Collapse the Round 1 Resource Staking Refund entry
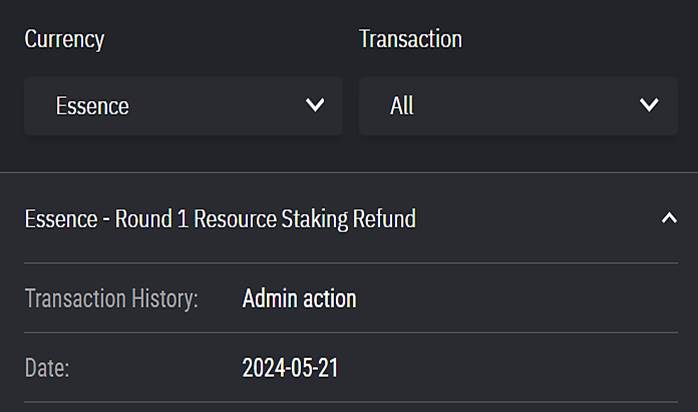698x412 pixels. [x=669, y=218]
